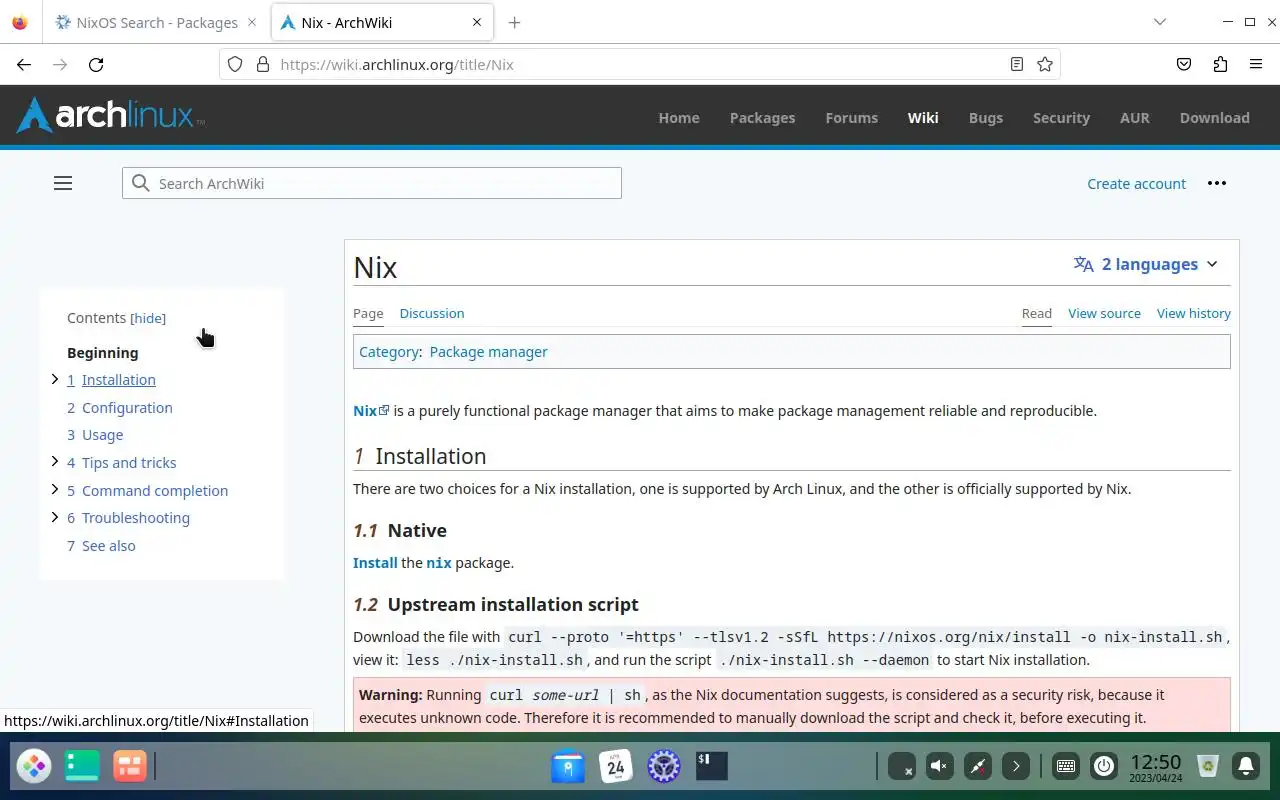Expand Troubleshooting in contents
This screenshot has width=1280, height=800.
pos(55,517)
